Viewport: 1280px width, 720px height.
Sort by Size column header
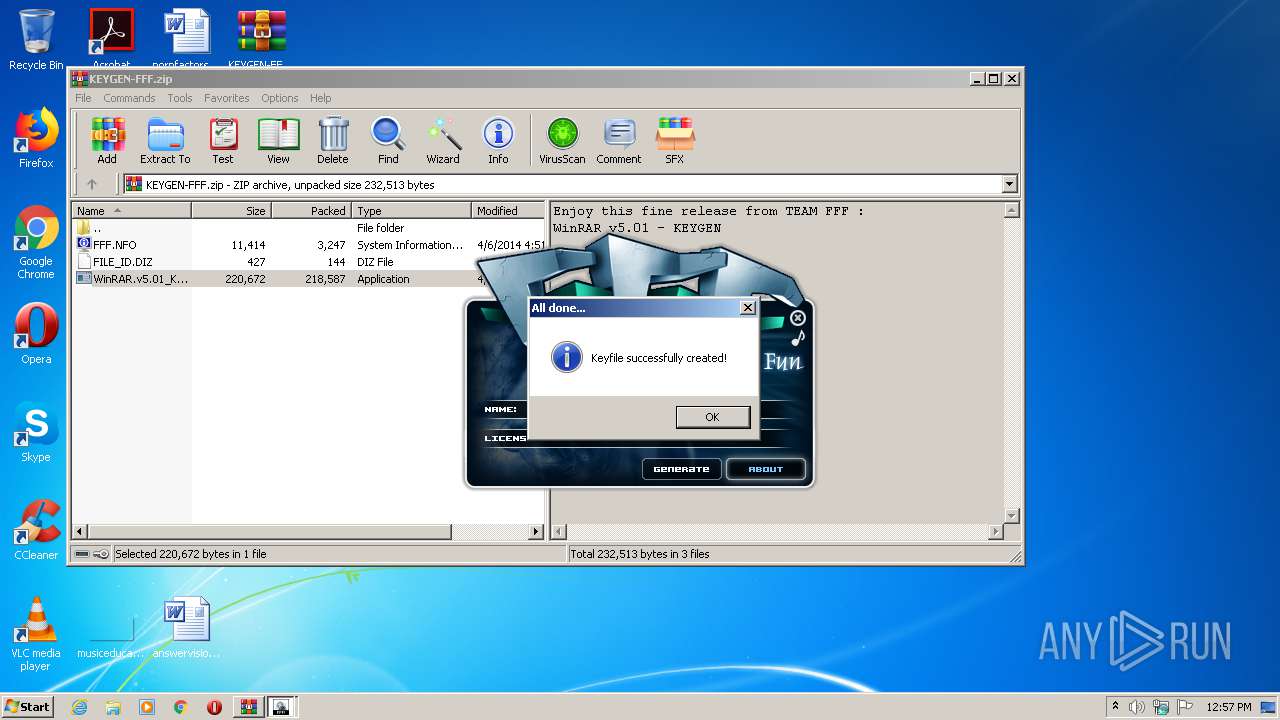point(232,211)
